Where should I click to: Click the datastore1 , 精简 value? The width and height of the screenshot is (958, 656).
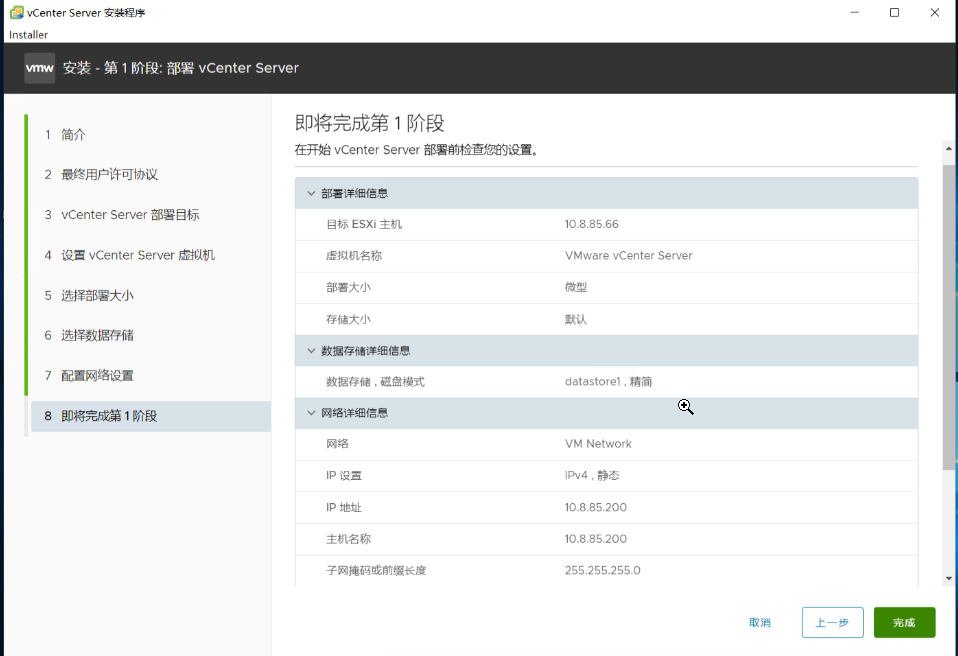pyautogui.click(x=609, y=382)
